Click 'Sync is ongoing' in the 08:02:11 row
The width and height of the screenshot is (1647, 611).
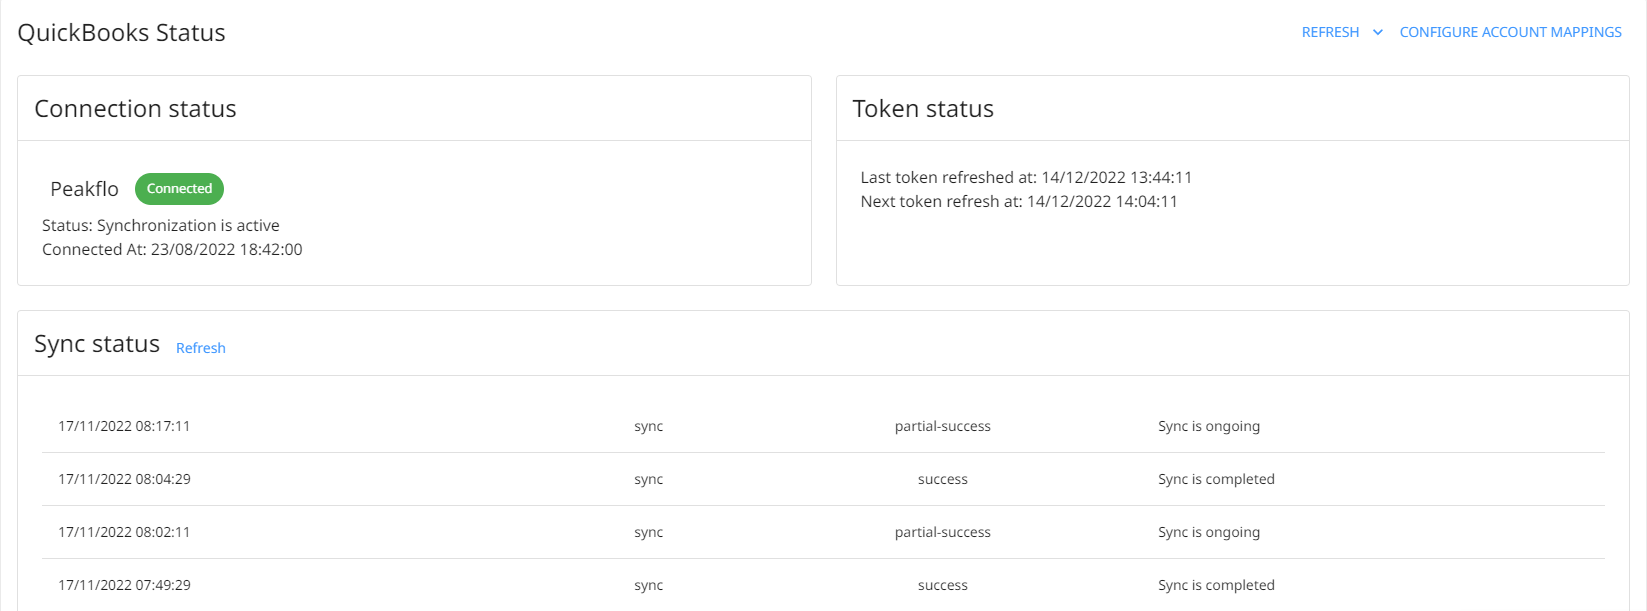tap(1209, 532)
